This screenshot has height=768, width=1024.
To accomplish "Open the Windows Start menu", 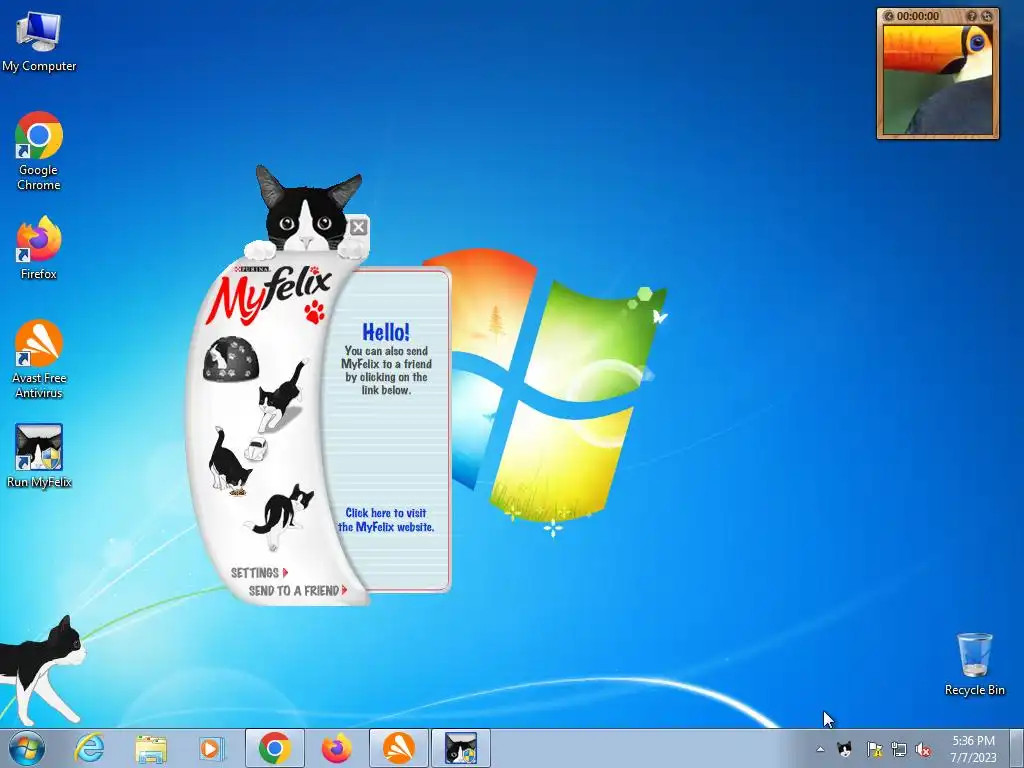I will (x=27, y=748).
